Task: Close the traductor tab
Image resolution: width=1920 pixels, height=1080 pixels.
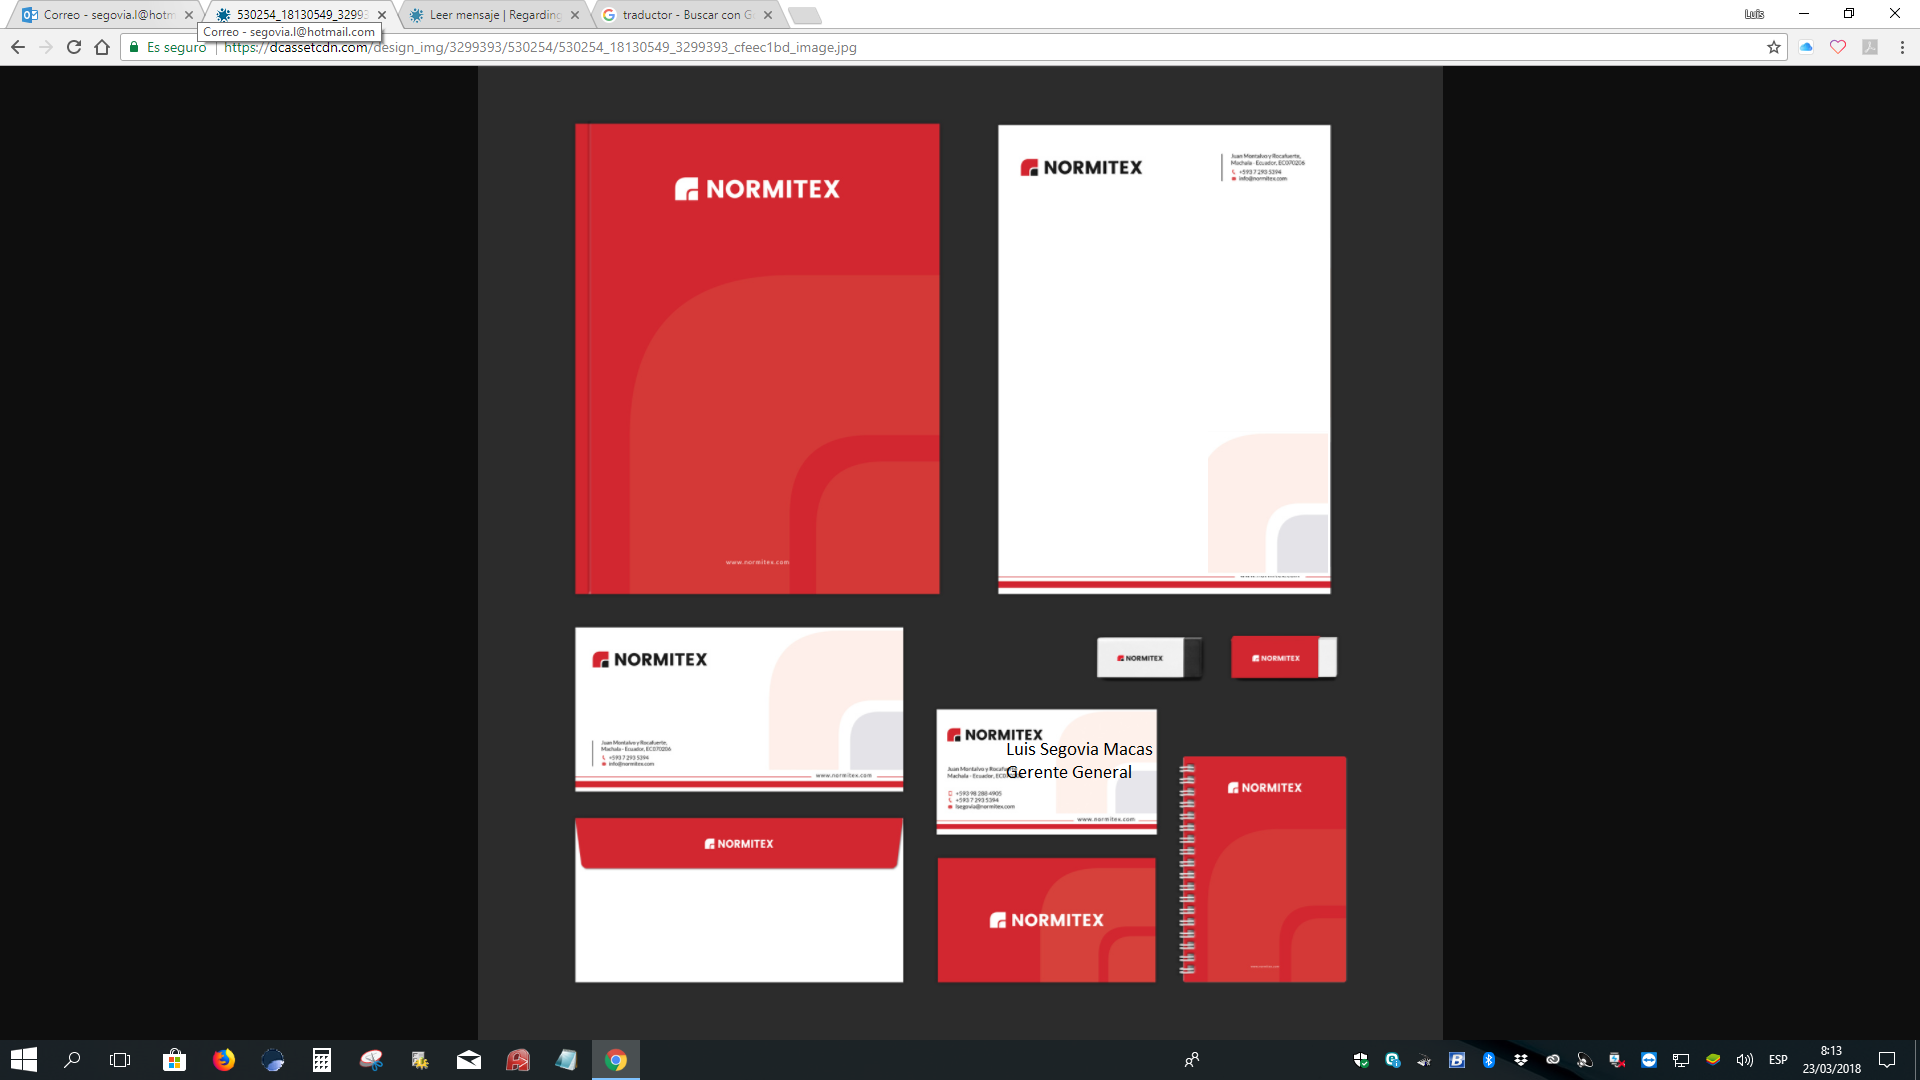Action: [x=768, y=15]
